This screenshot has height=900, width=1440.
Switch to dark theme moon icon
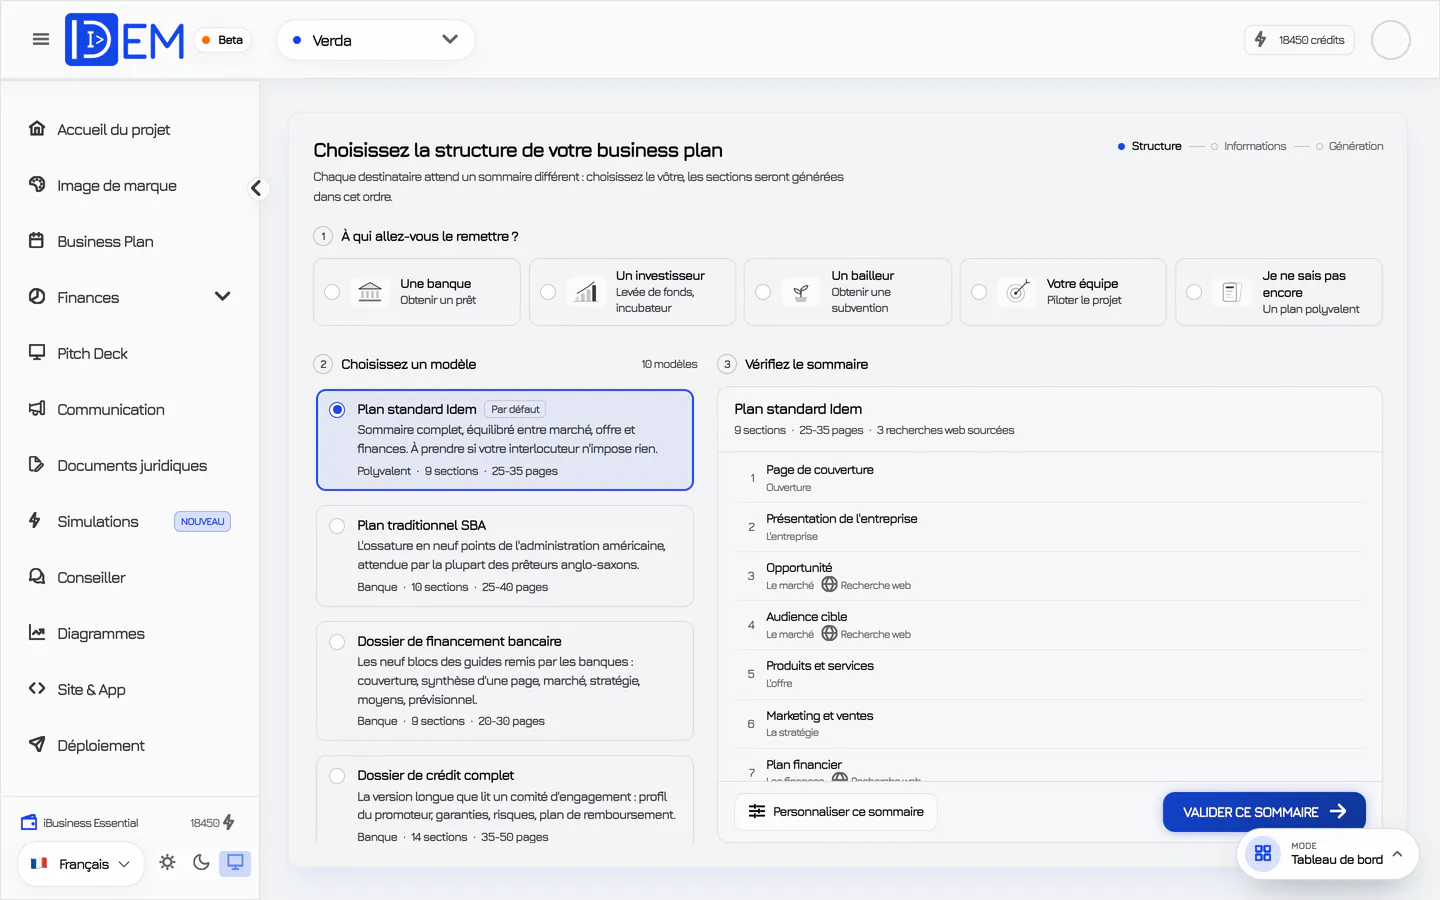201,863
